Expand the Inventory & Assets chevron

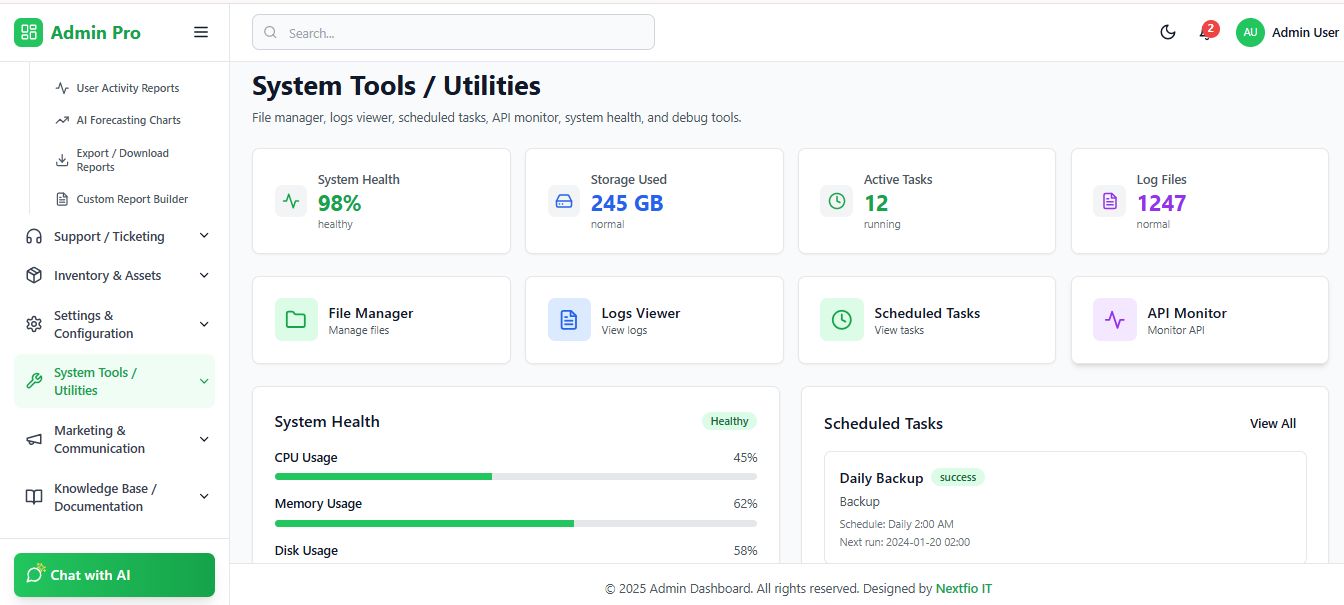tap(204, 276)
